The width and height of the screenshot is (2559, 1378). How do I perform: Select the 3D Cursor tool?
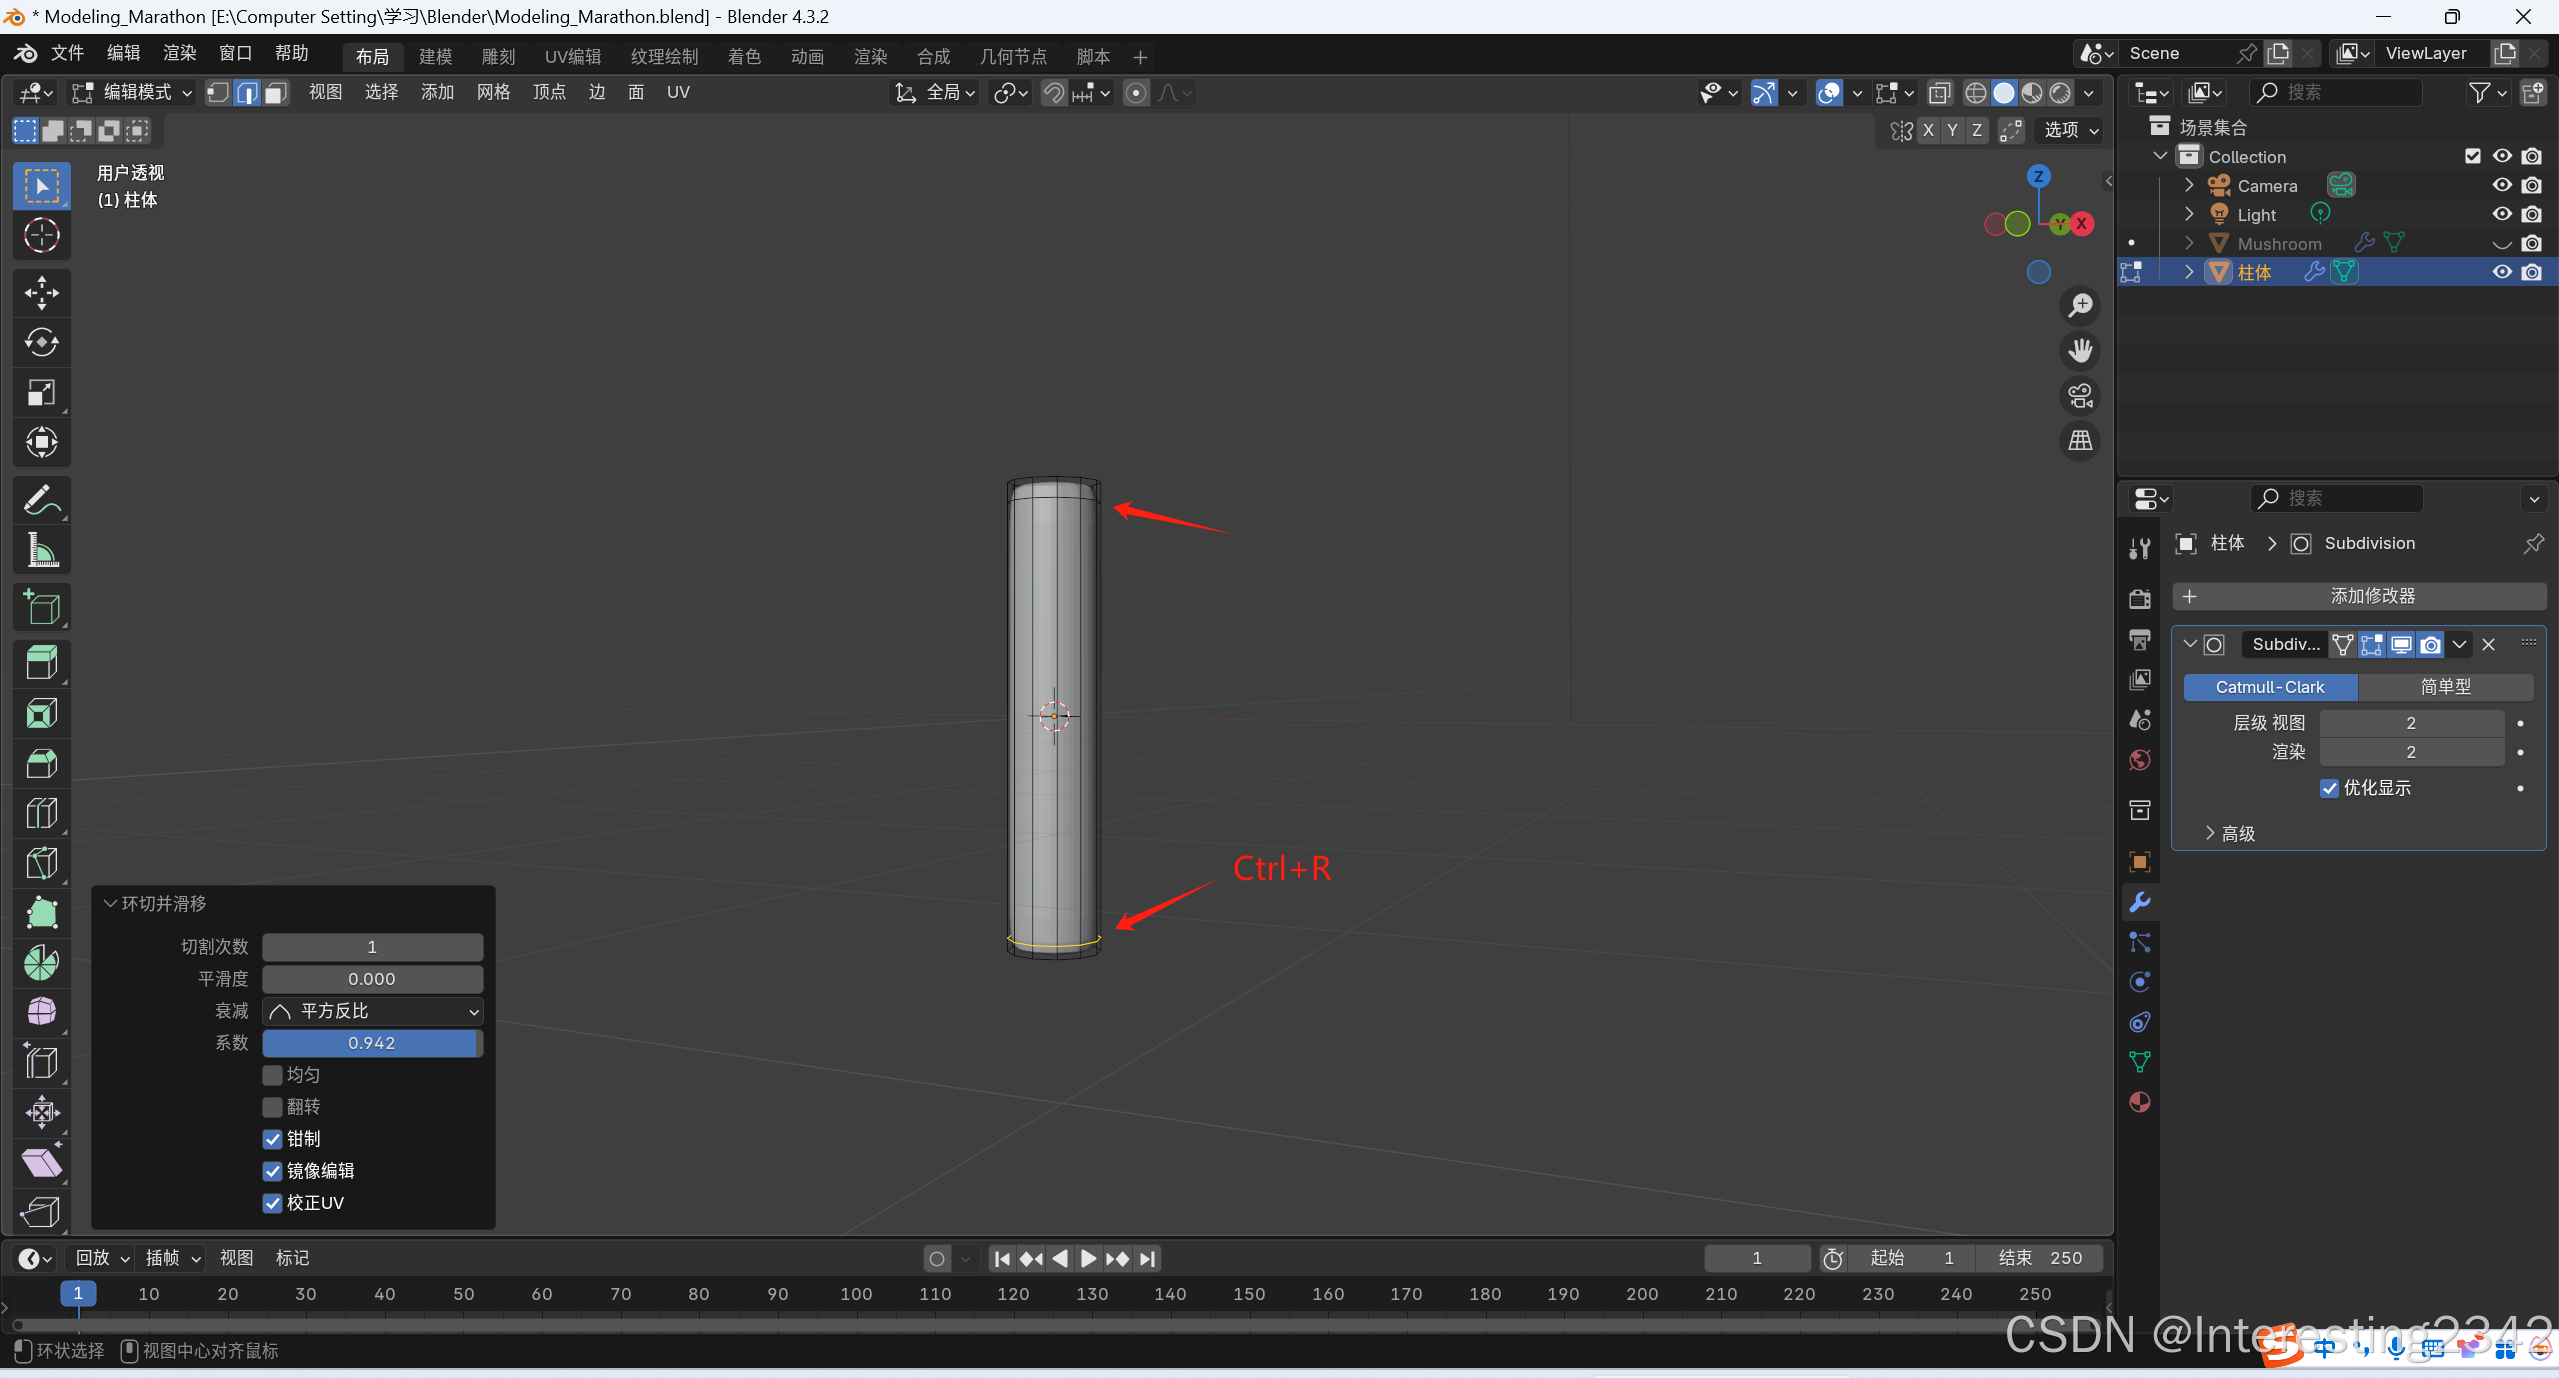tap(41, 236)
